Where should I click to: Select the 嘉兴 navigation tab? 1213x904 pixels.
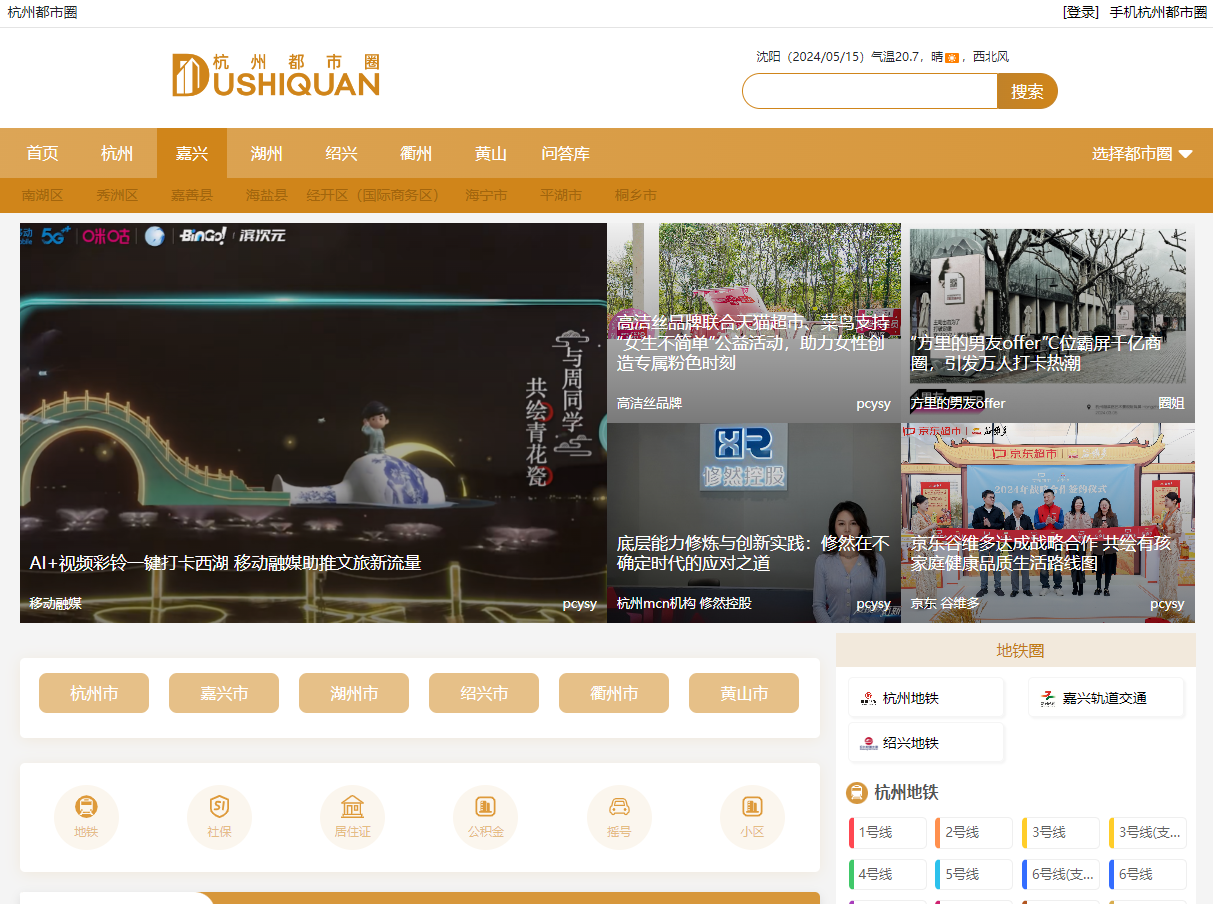(x=192, y=154)
